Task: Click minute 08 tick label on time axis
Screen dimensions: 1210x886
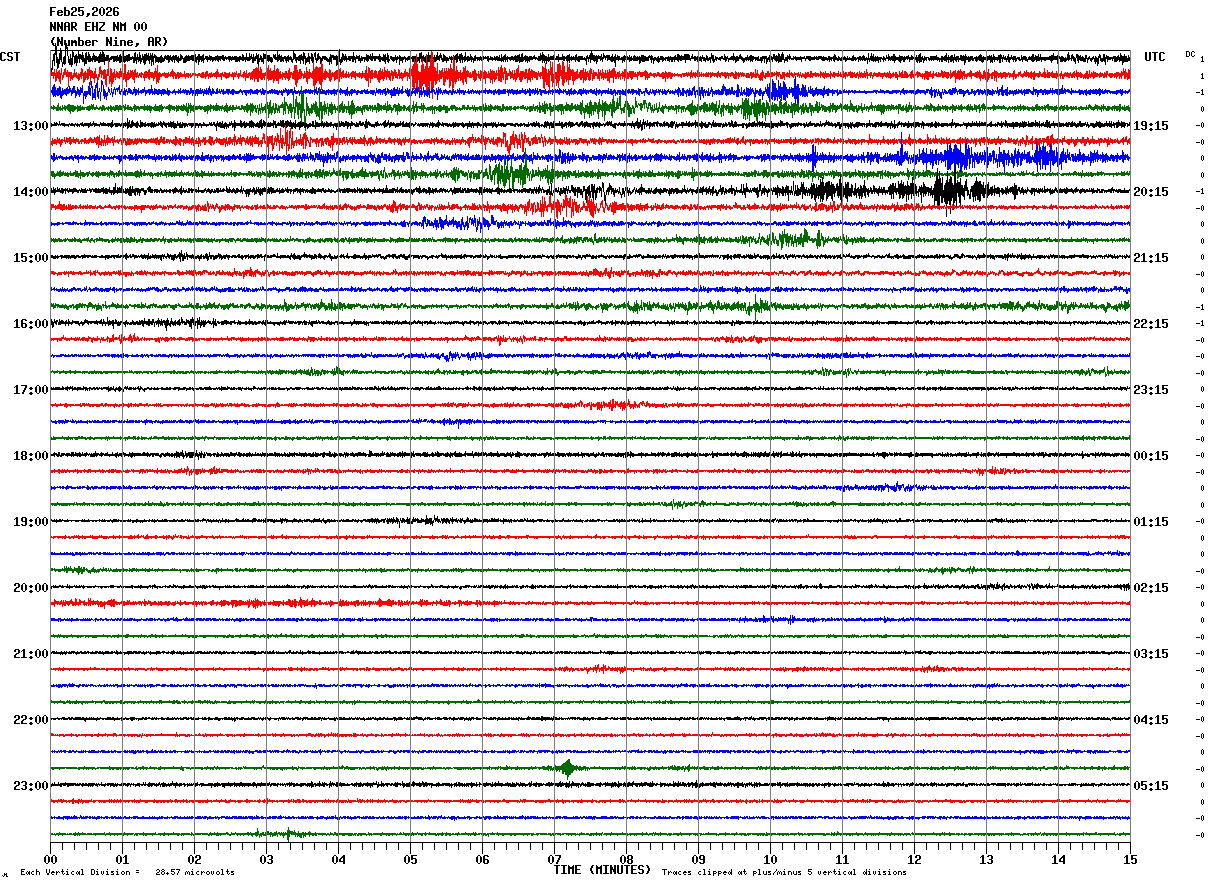Action: click(x=626, y=859)
